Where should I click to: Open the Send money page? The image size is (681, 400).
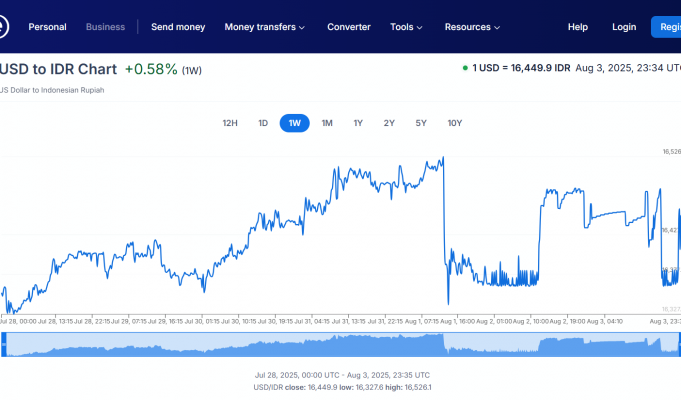pyautogui.click(x=178, y=27)
